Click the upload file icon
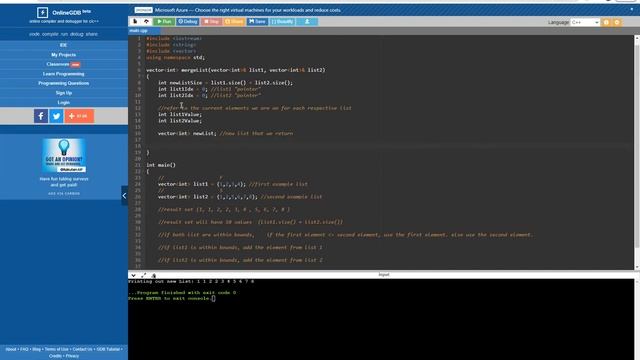 pos(147,22)
